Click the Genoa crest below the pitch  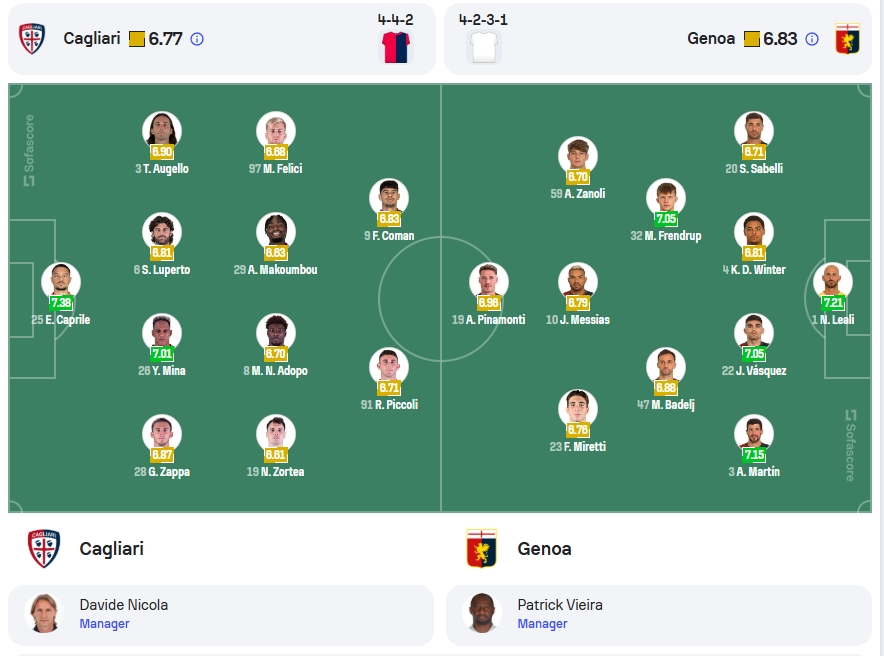coord(481,548)
